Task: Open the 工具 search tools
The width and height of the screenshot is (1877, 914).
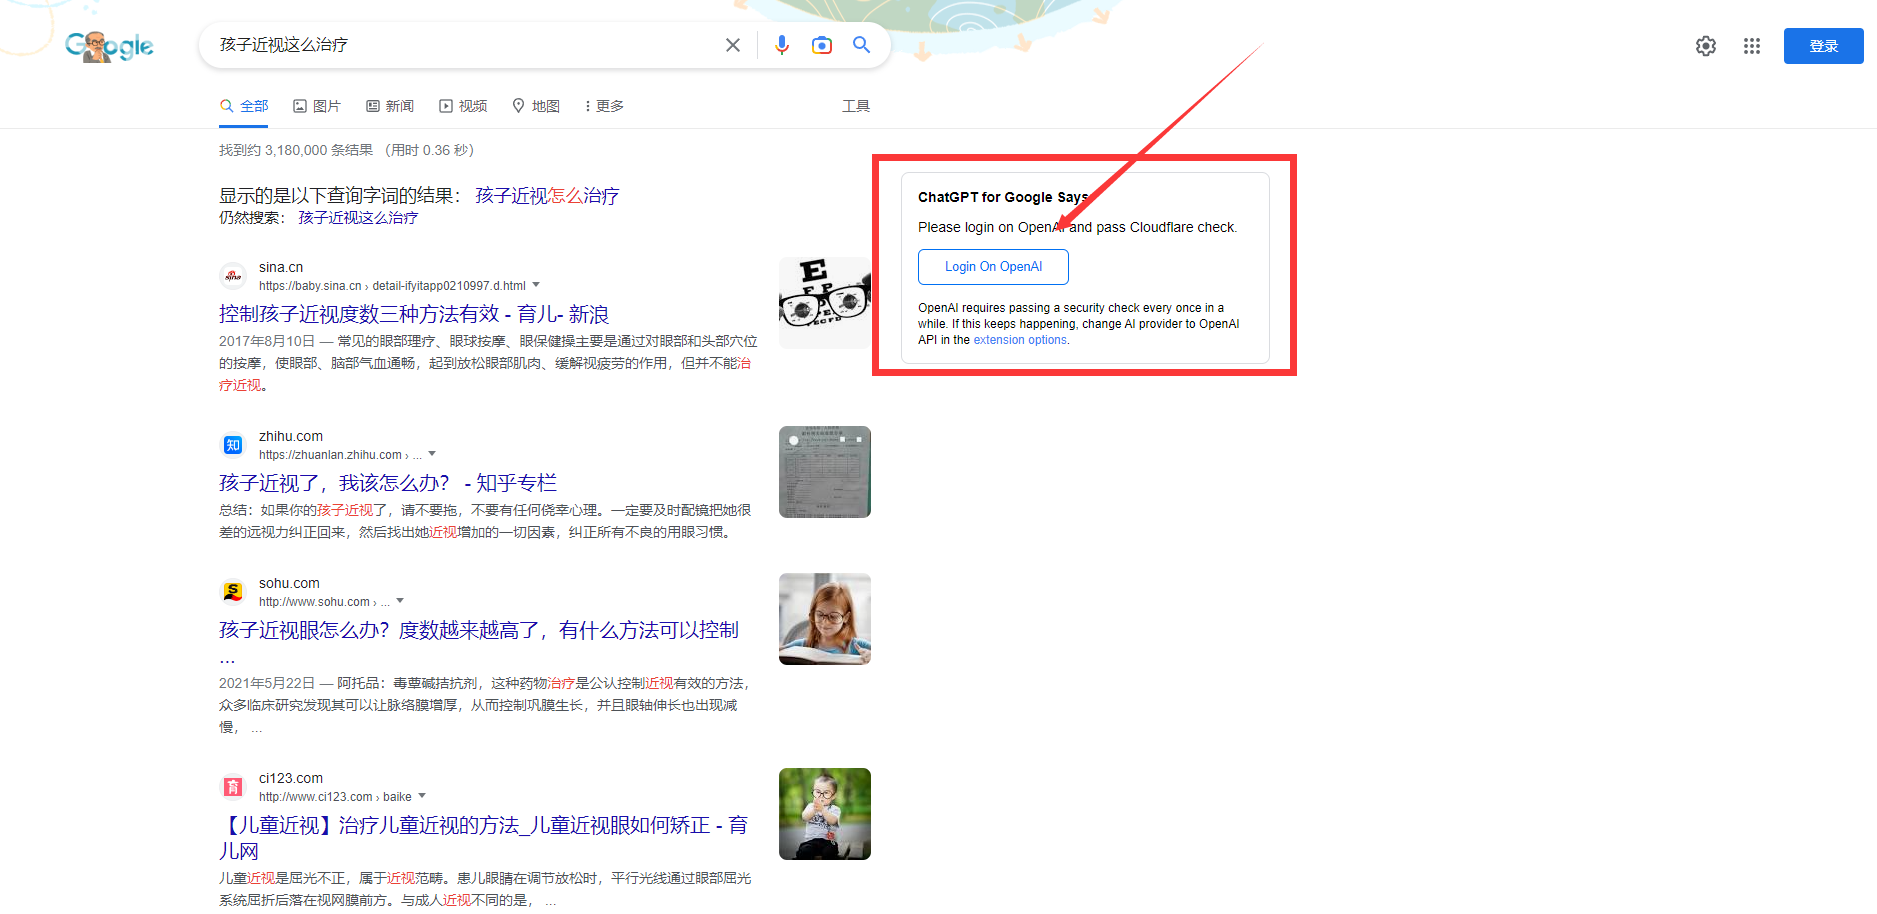Action: point(856,106)
